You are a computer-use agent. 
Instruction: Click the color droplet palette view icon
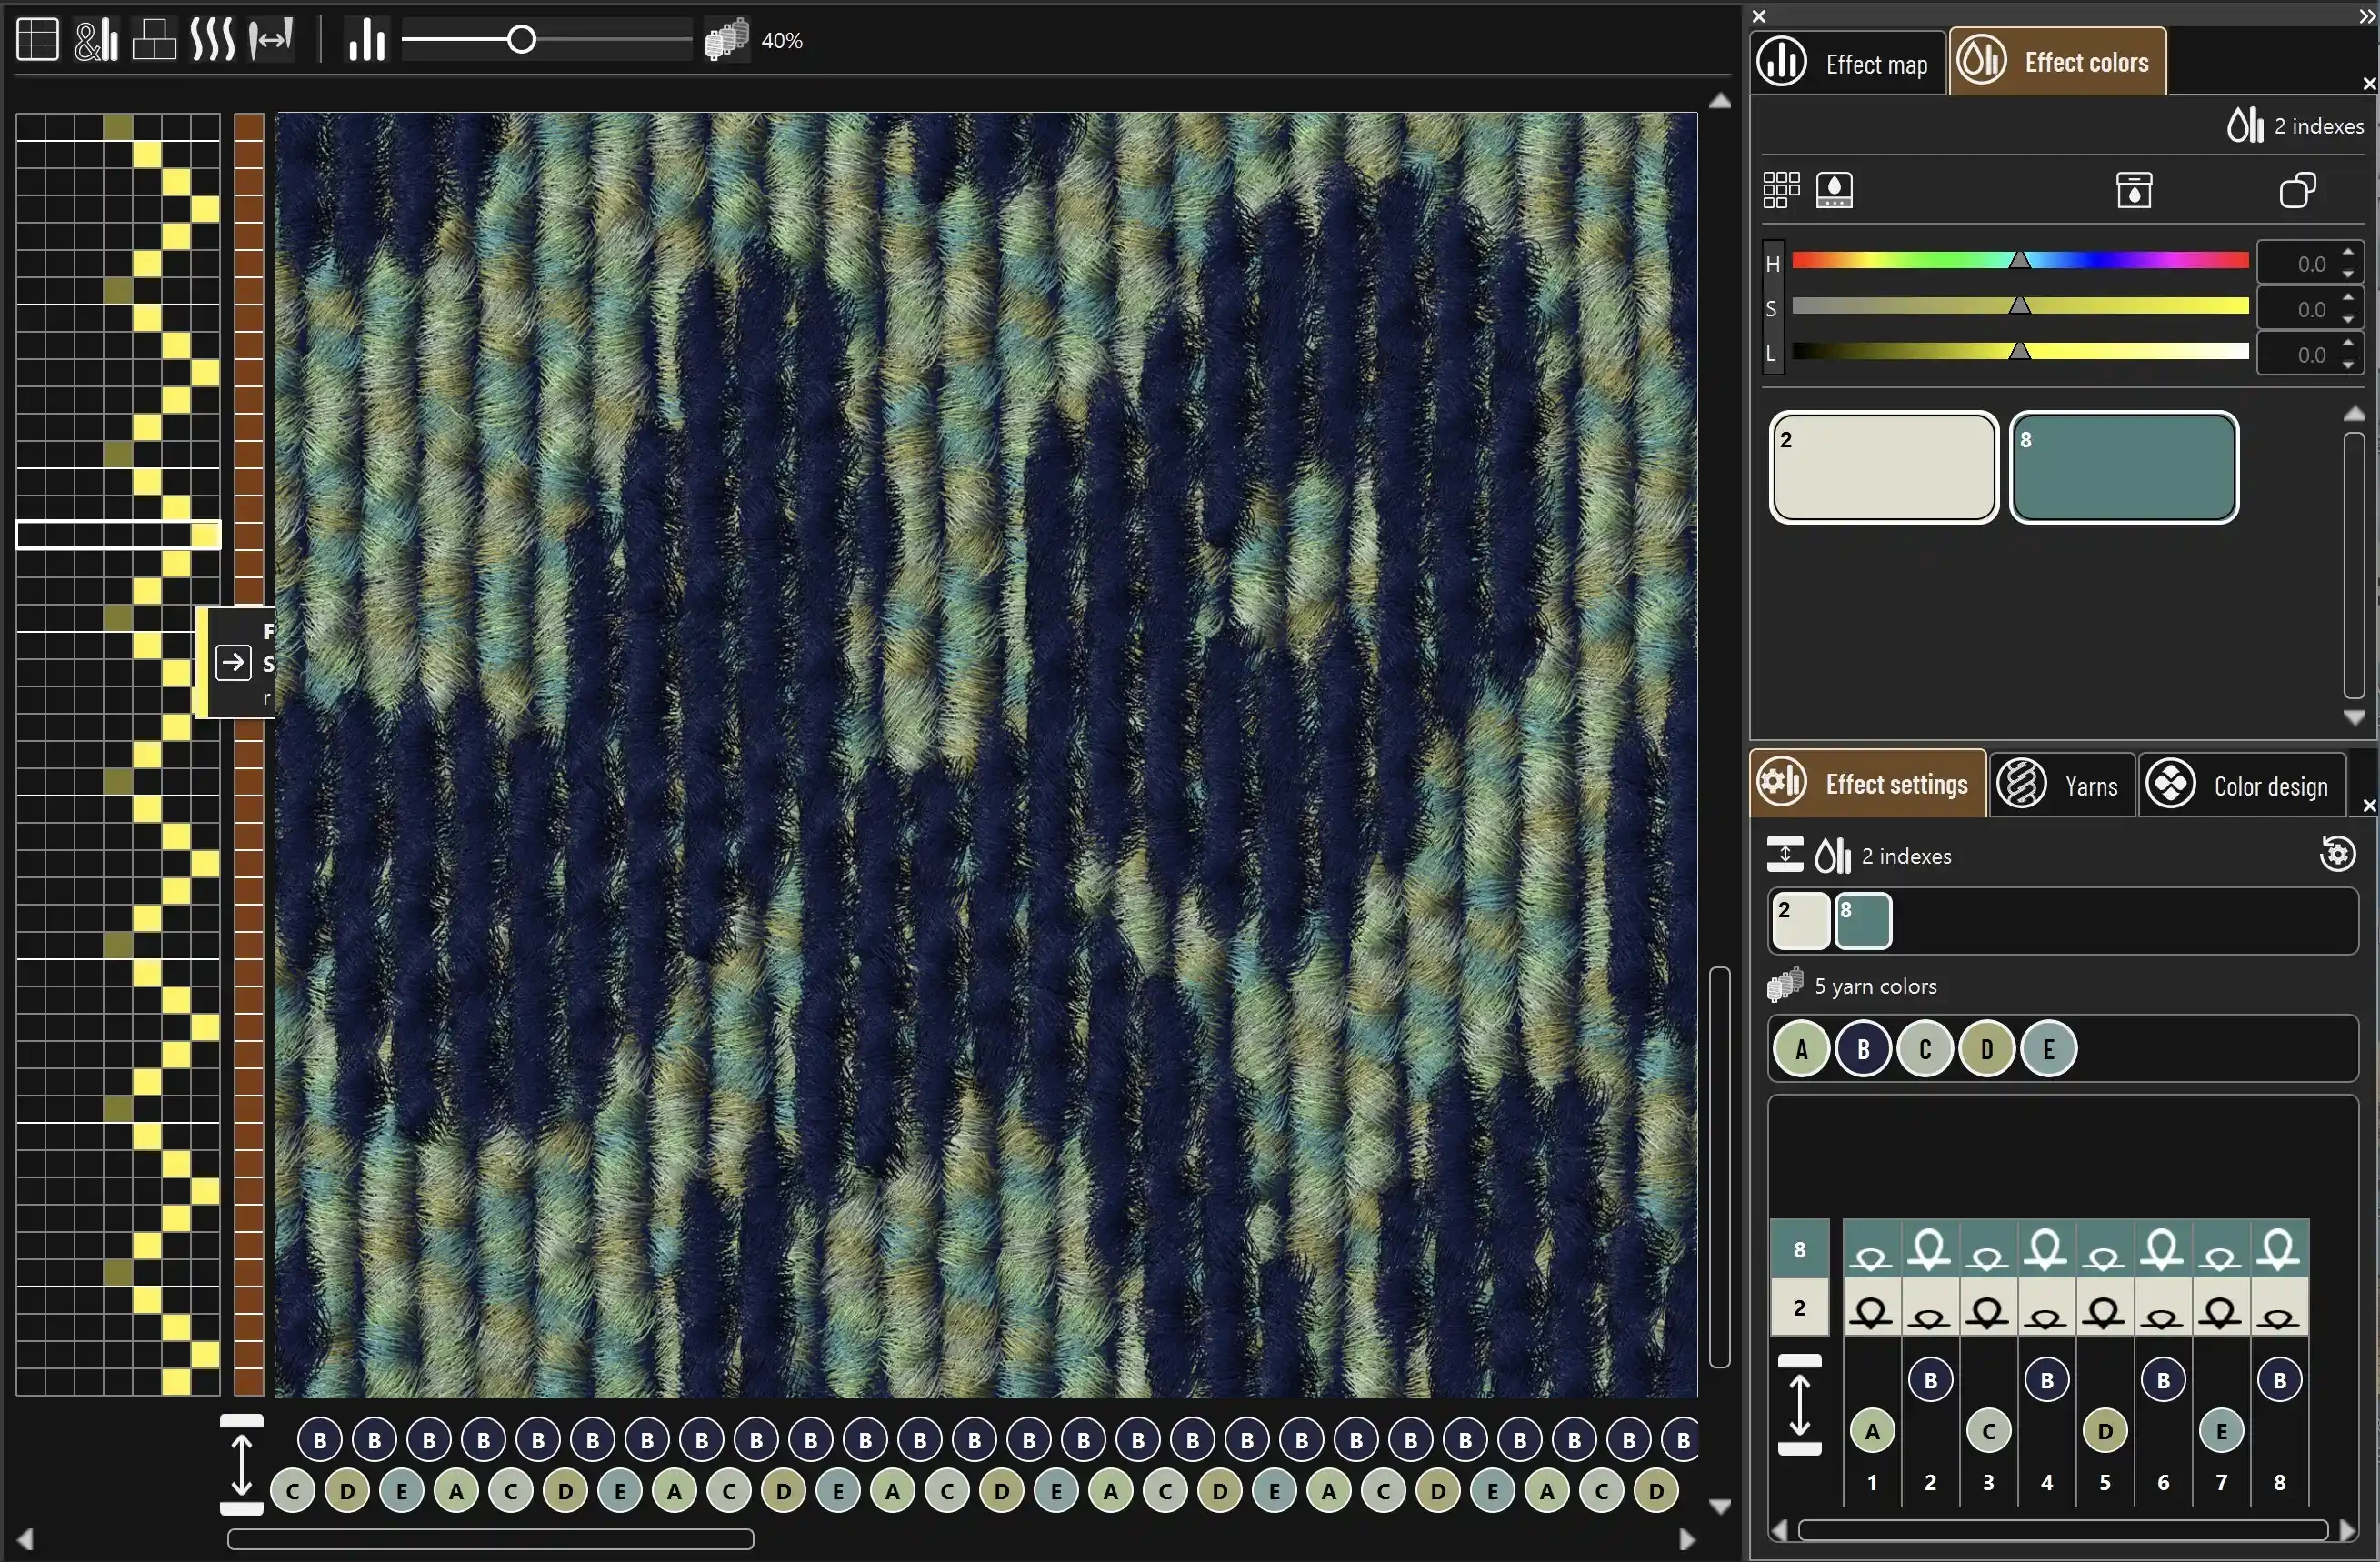[x=1834, y=190]
